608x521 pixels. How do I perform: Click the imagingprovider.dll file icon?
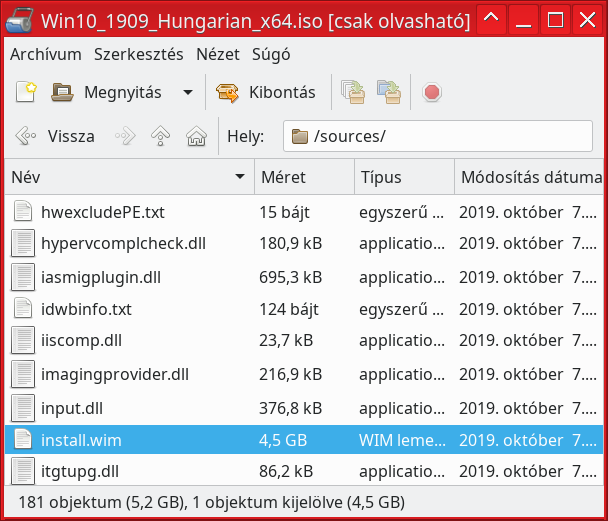23,374
